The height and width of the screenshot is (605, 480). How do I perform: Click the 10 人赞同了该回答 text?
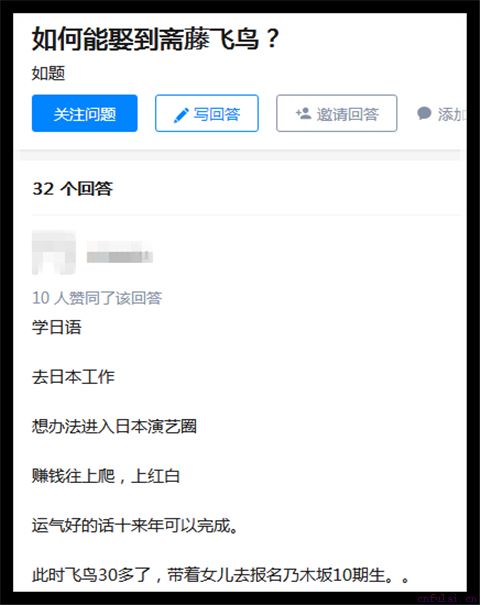coord(97,298)
